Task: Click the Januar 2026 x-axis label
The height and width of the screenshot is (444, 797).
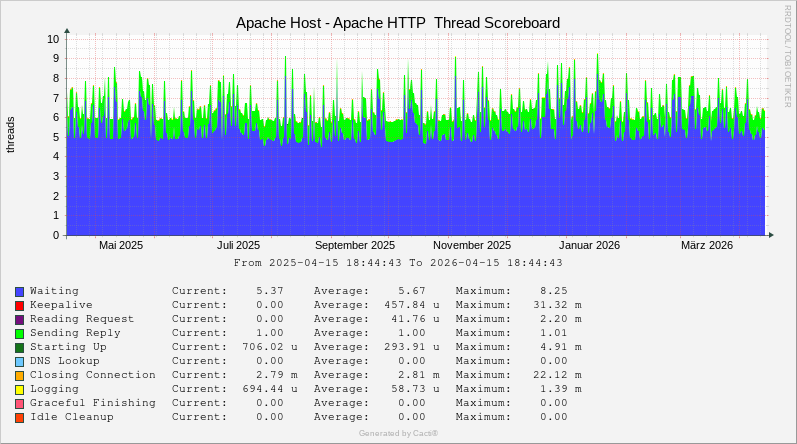Action: click(589, 245)
